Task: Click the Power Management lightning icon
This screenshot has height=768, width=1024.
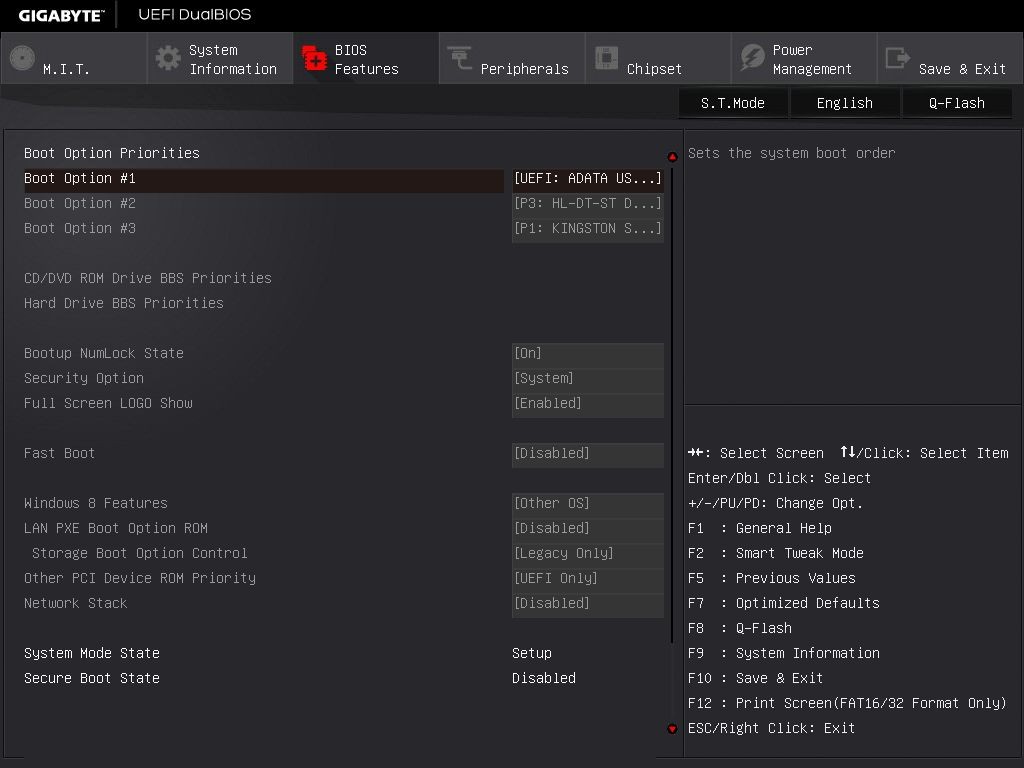Action: point(752,58)
